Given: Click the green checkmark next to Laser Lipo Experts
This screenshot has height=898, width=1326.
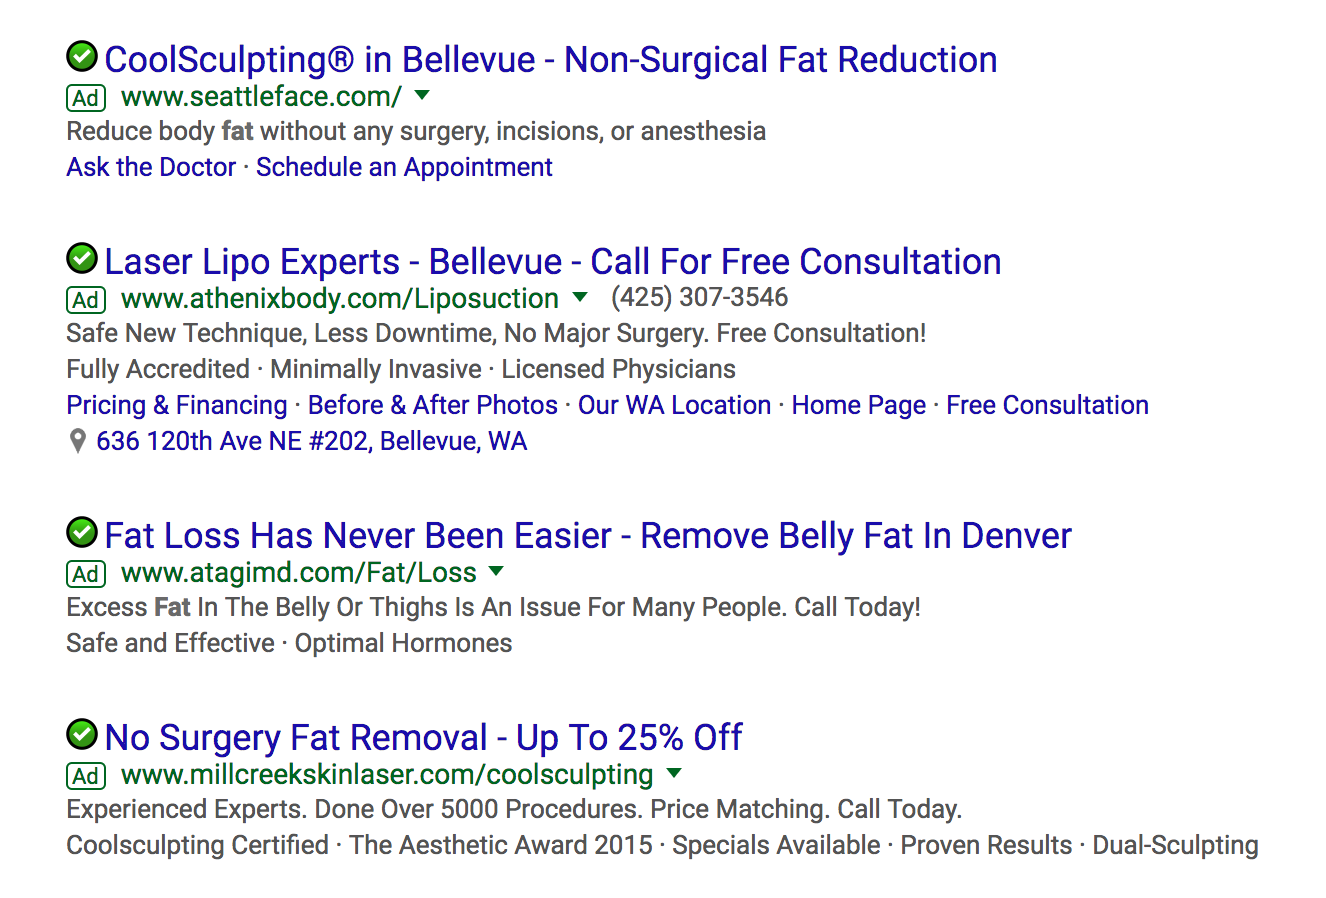Looking at the screenshot, I should (81, 260).
